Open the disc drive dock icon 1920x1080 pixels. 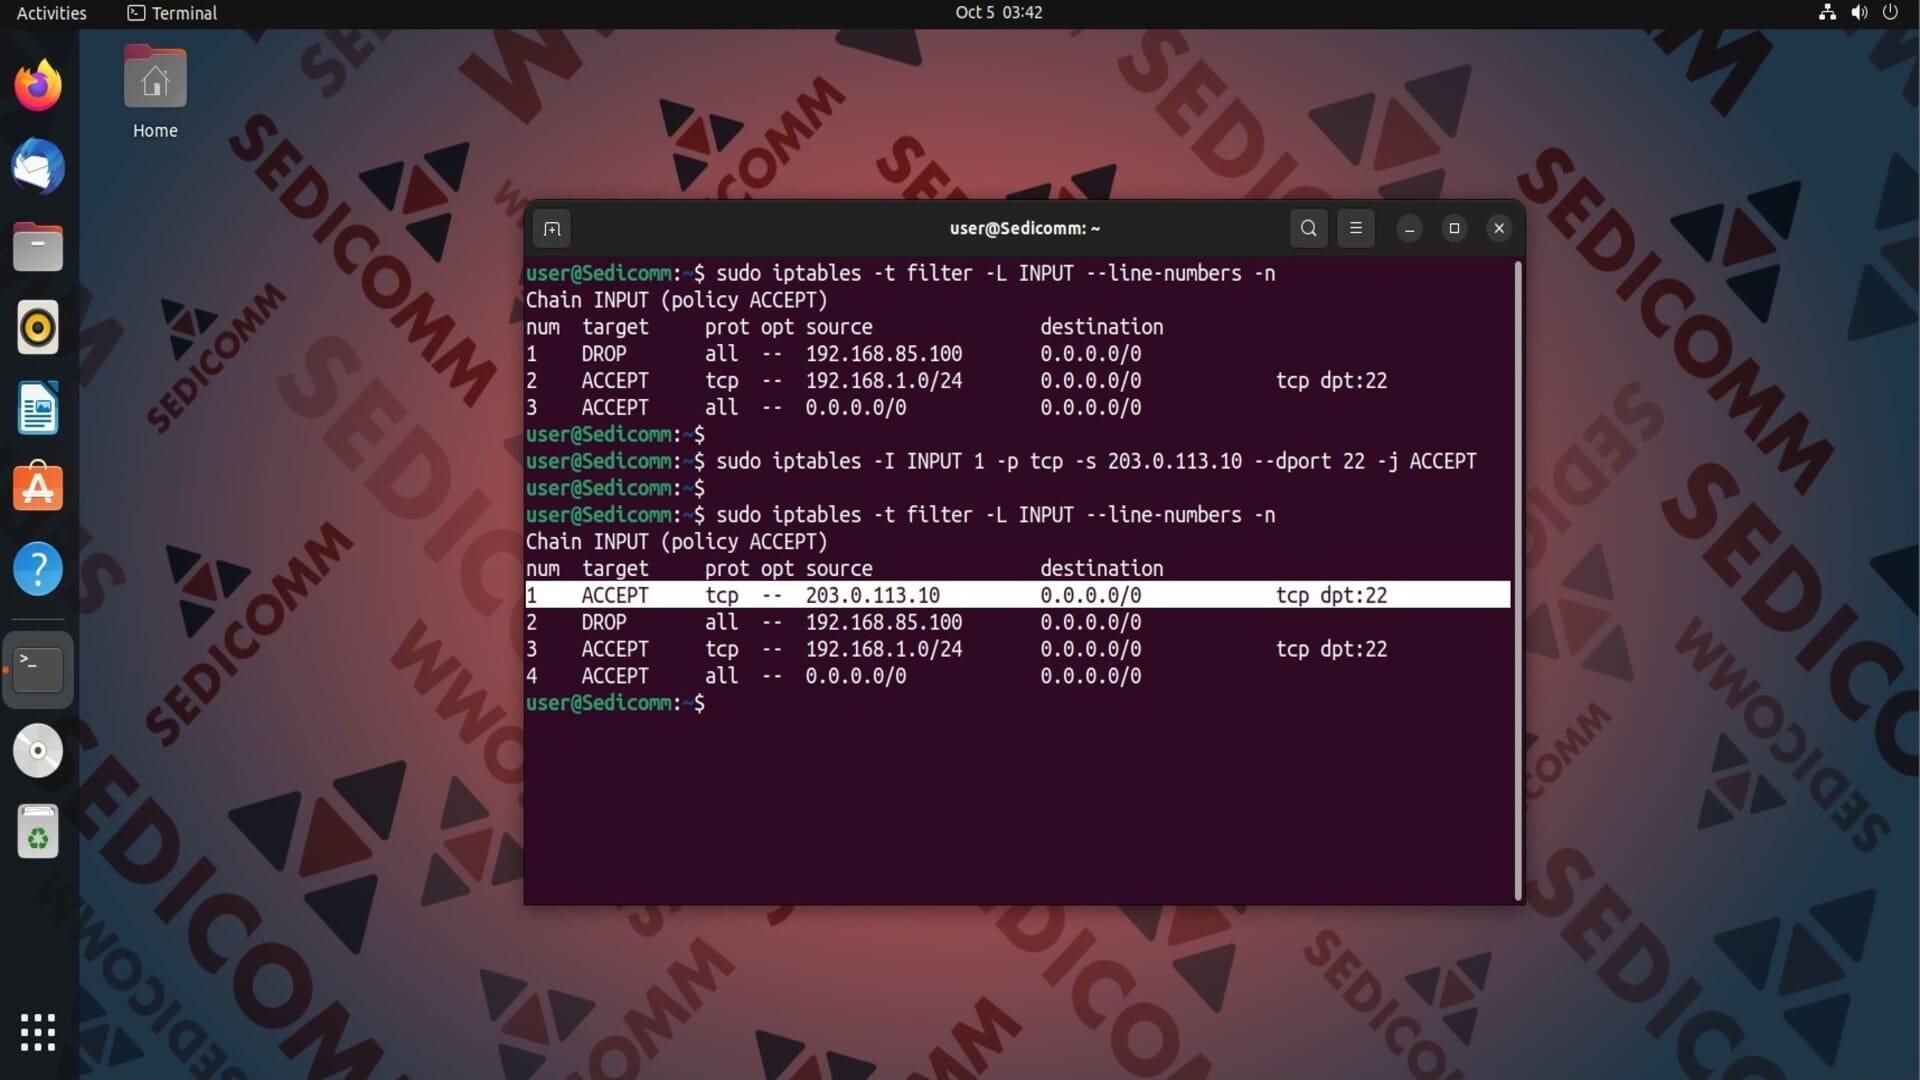(x=38, y=750)
